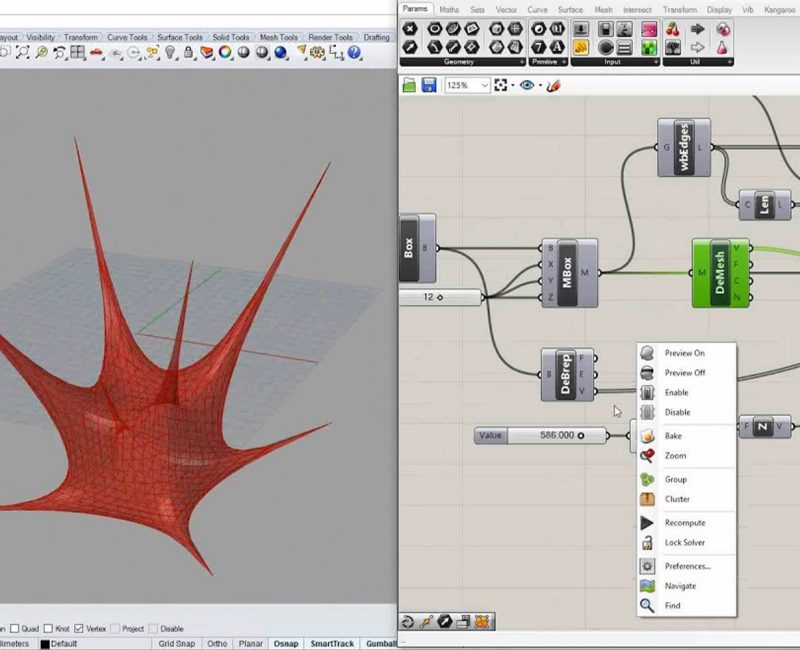Select the MBox component on canvas
800x650 pixels.
coord(569,273)
